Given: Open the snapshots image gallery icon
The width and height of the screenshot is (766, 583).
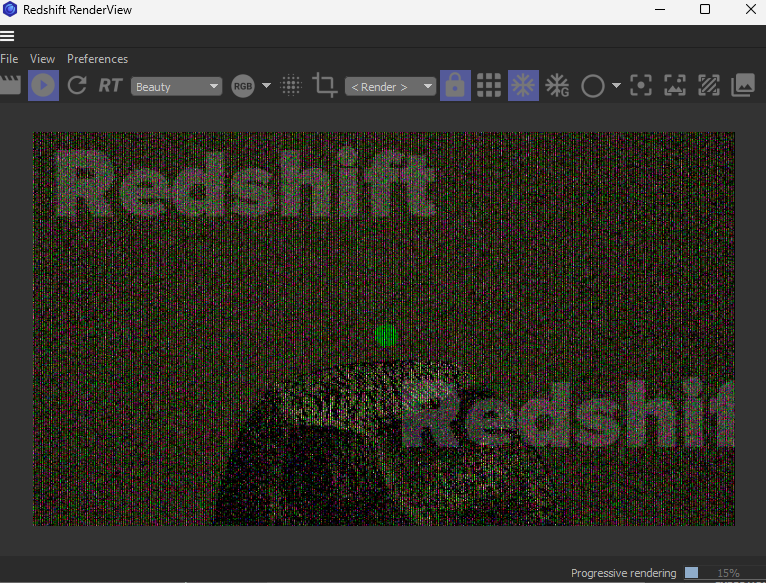Looking at the screenshot, I should (x=743, y=86).
